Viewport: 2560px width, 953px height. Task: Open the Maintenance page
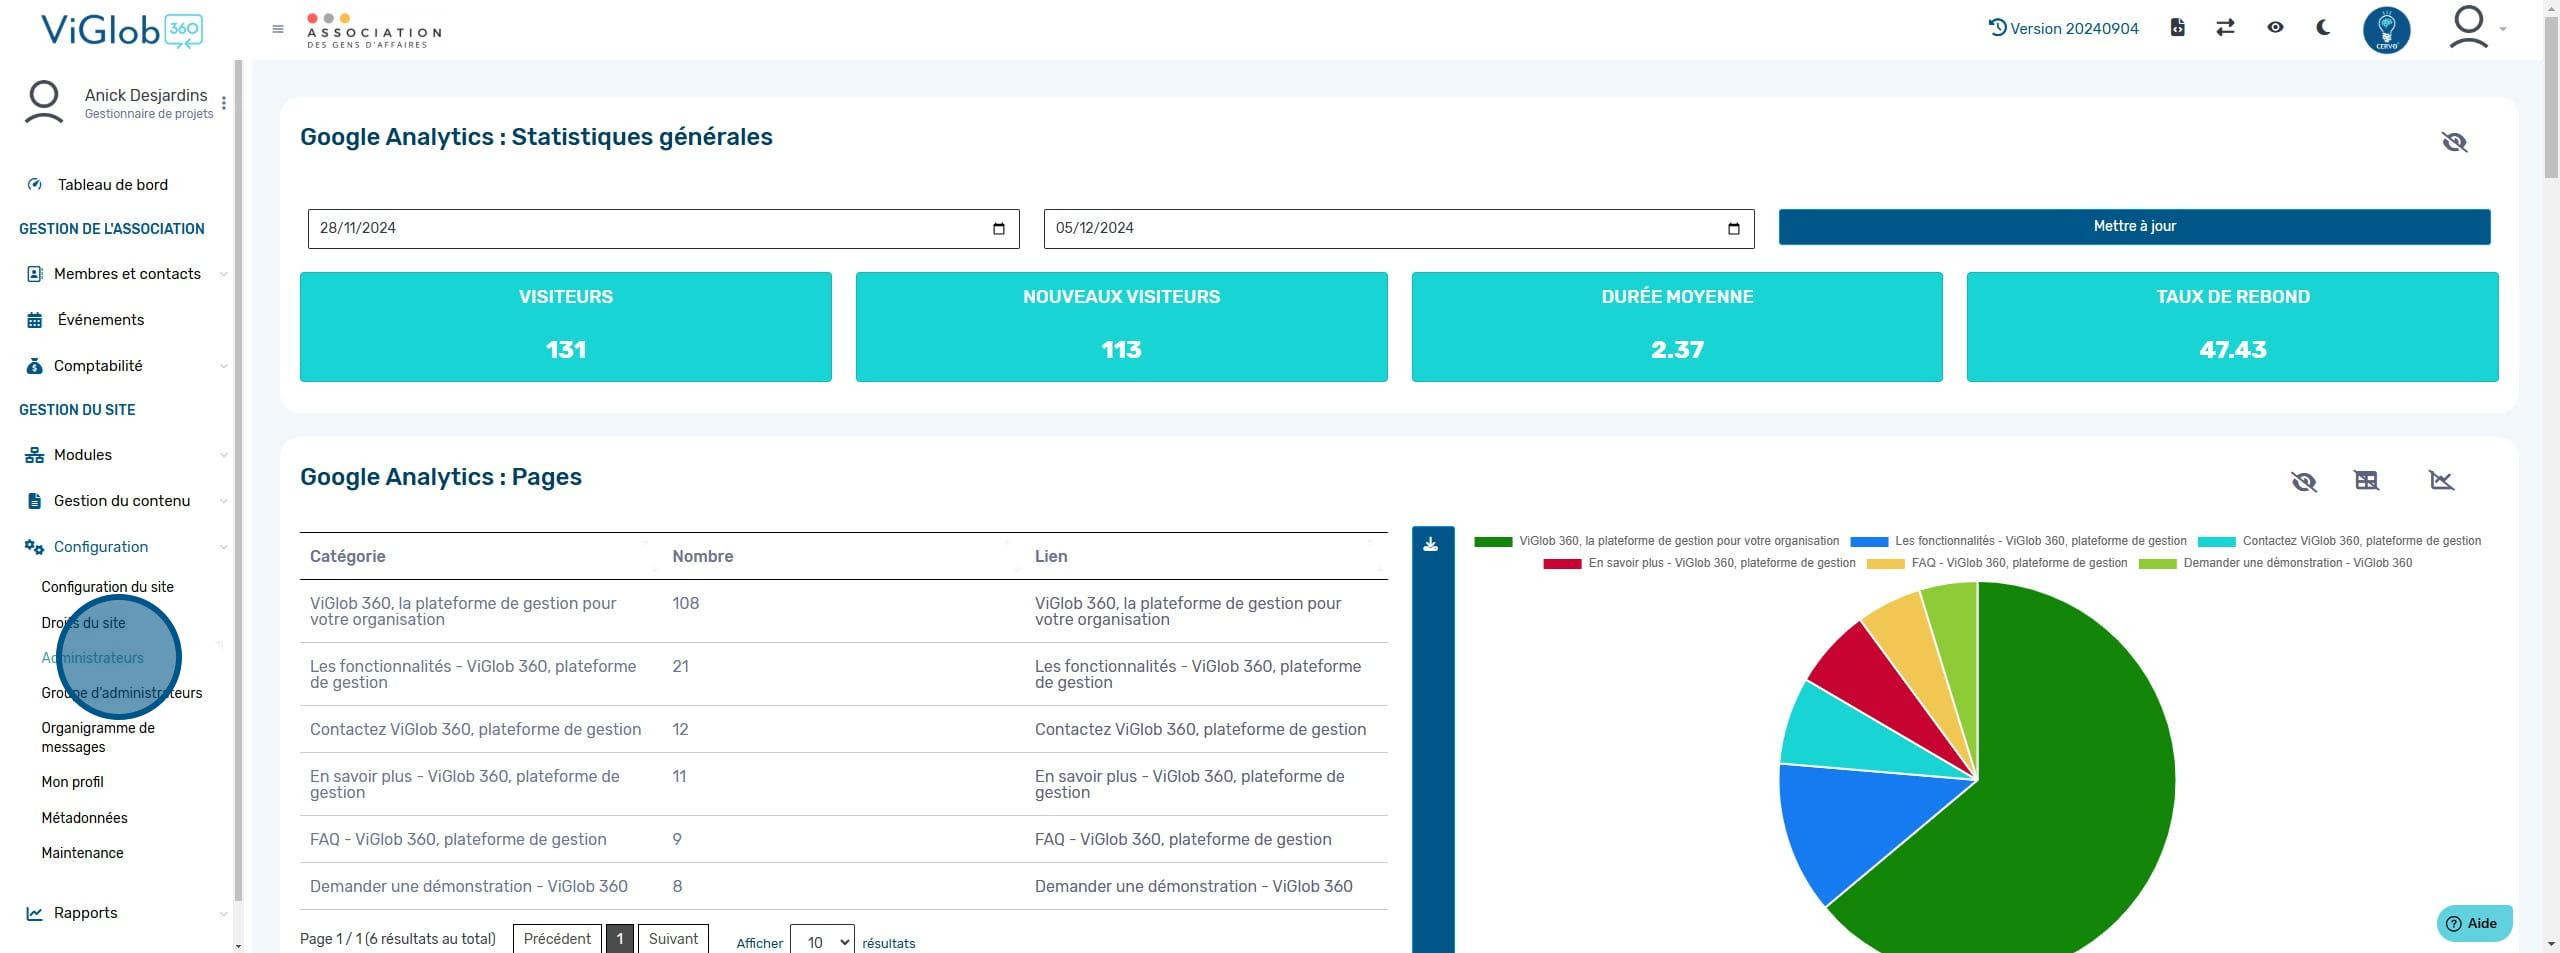pyautogui.click(x=82, y=853)
